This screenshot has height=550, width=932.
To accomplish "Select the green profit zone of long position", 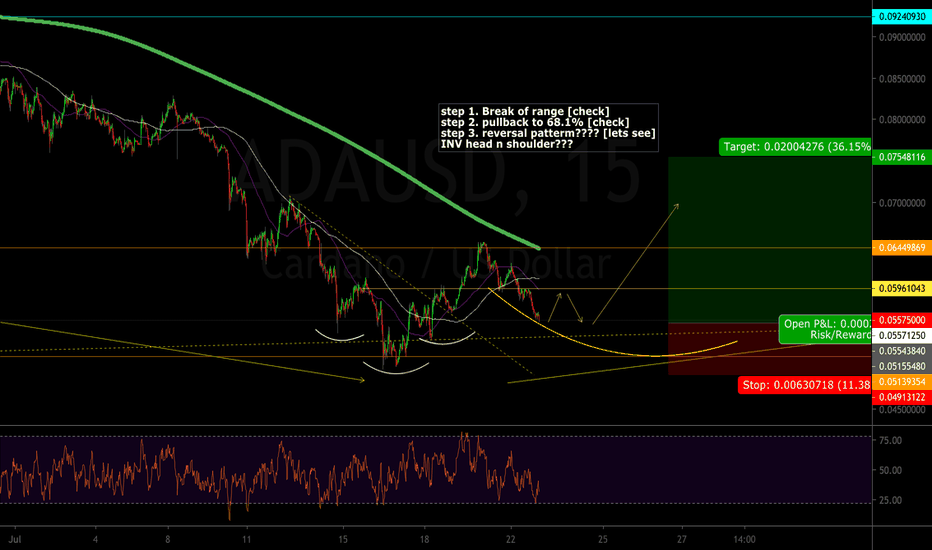I will [x=770, y=240].
